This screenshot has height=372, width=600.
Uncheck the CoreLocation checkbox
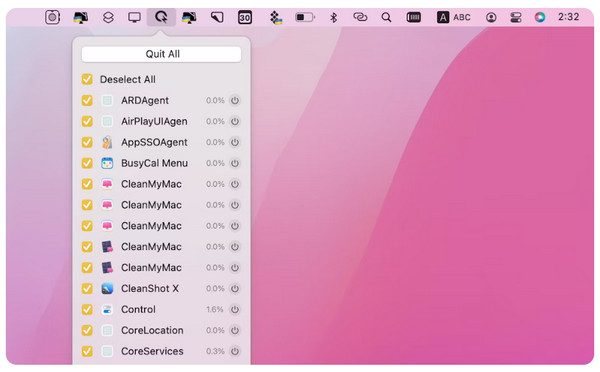click(x=87, y=330)
